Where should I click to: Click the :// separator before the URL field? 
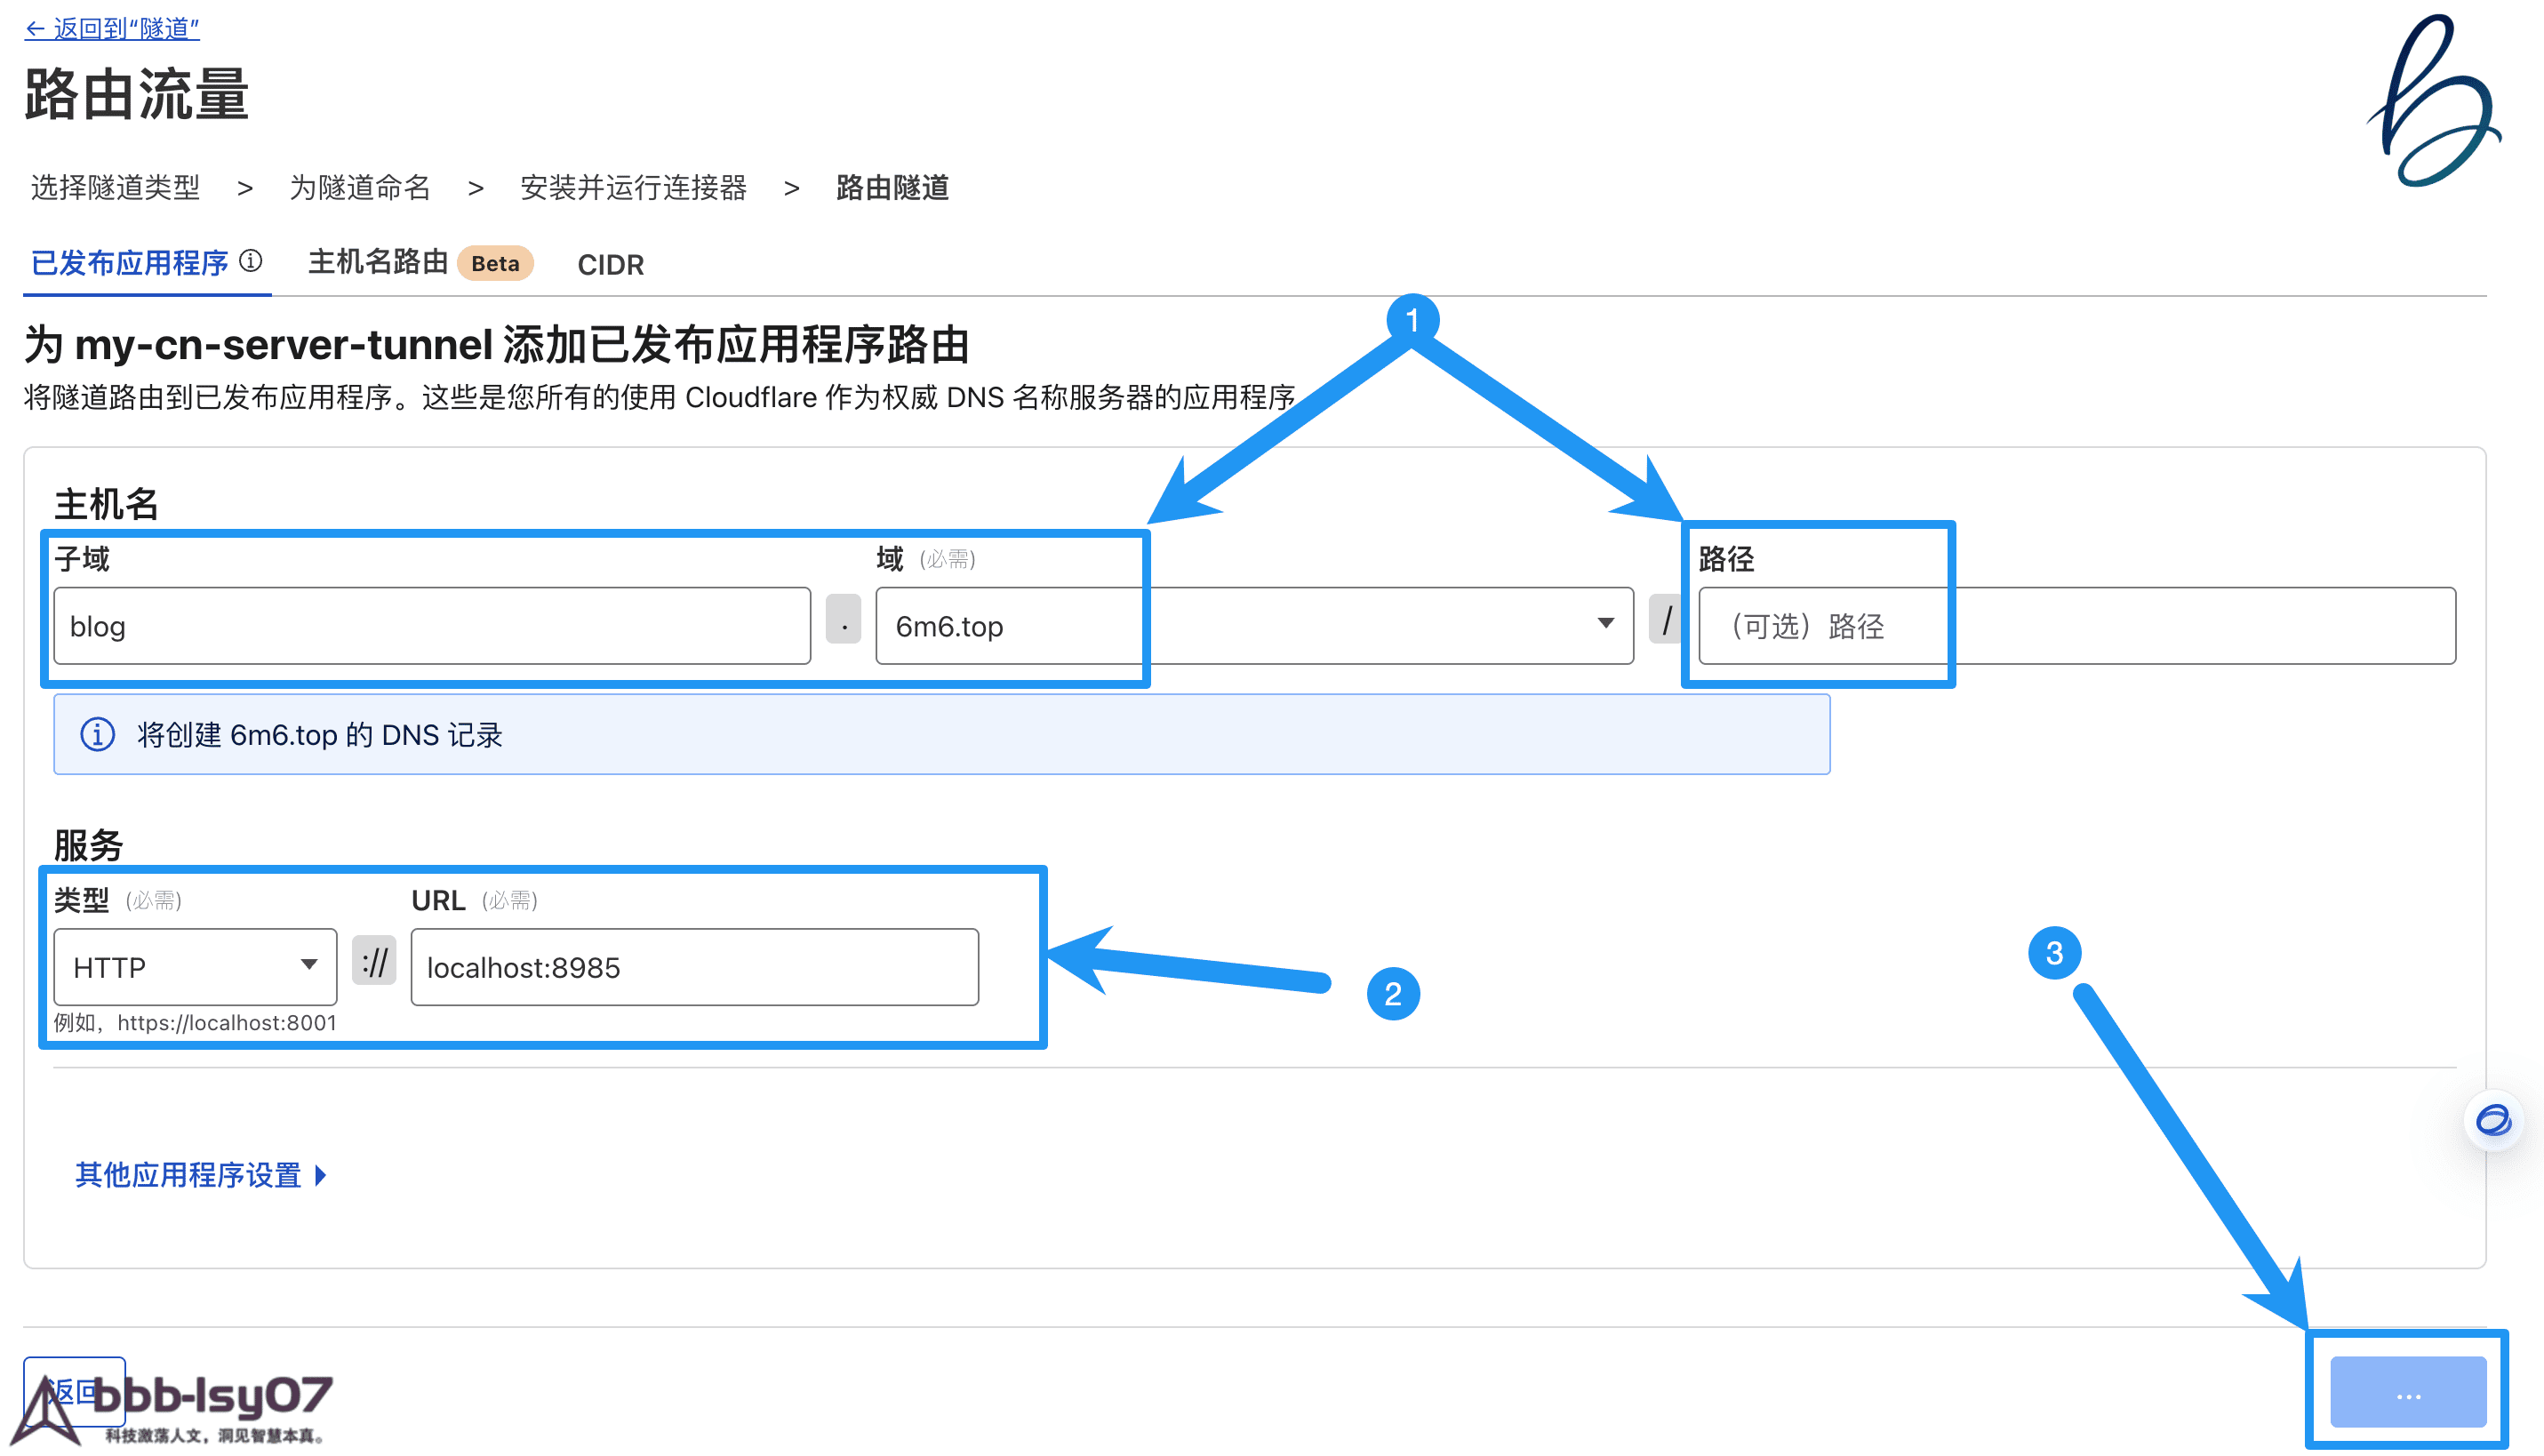click(375, 962)
